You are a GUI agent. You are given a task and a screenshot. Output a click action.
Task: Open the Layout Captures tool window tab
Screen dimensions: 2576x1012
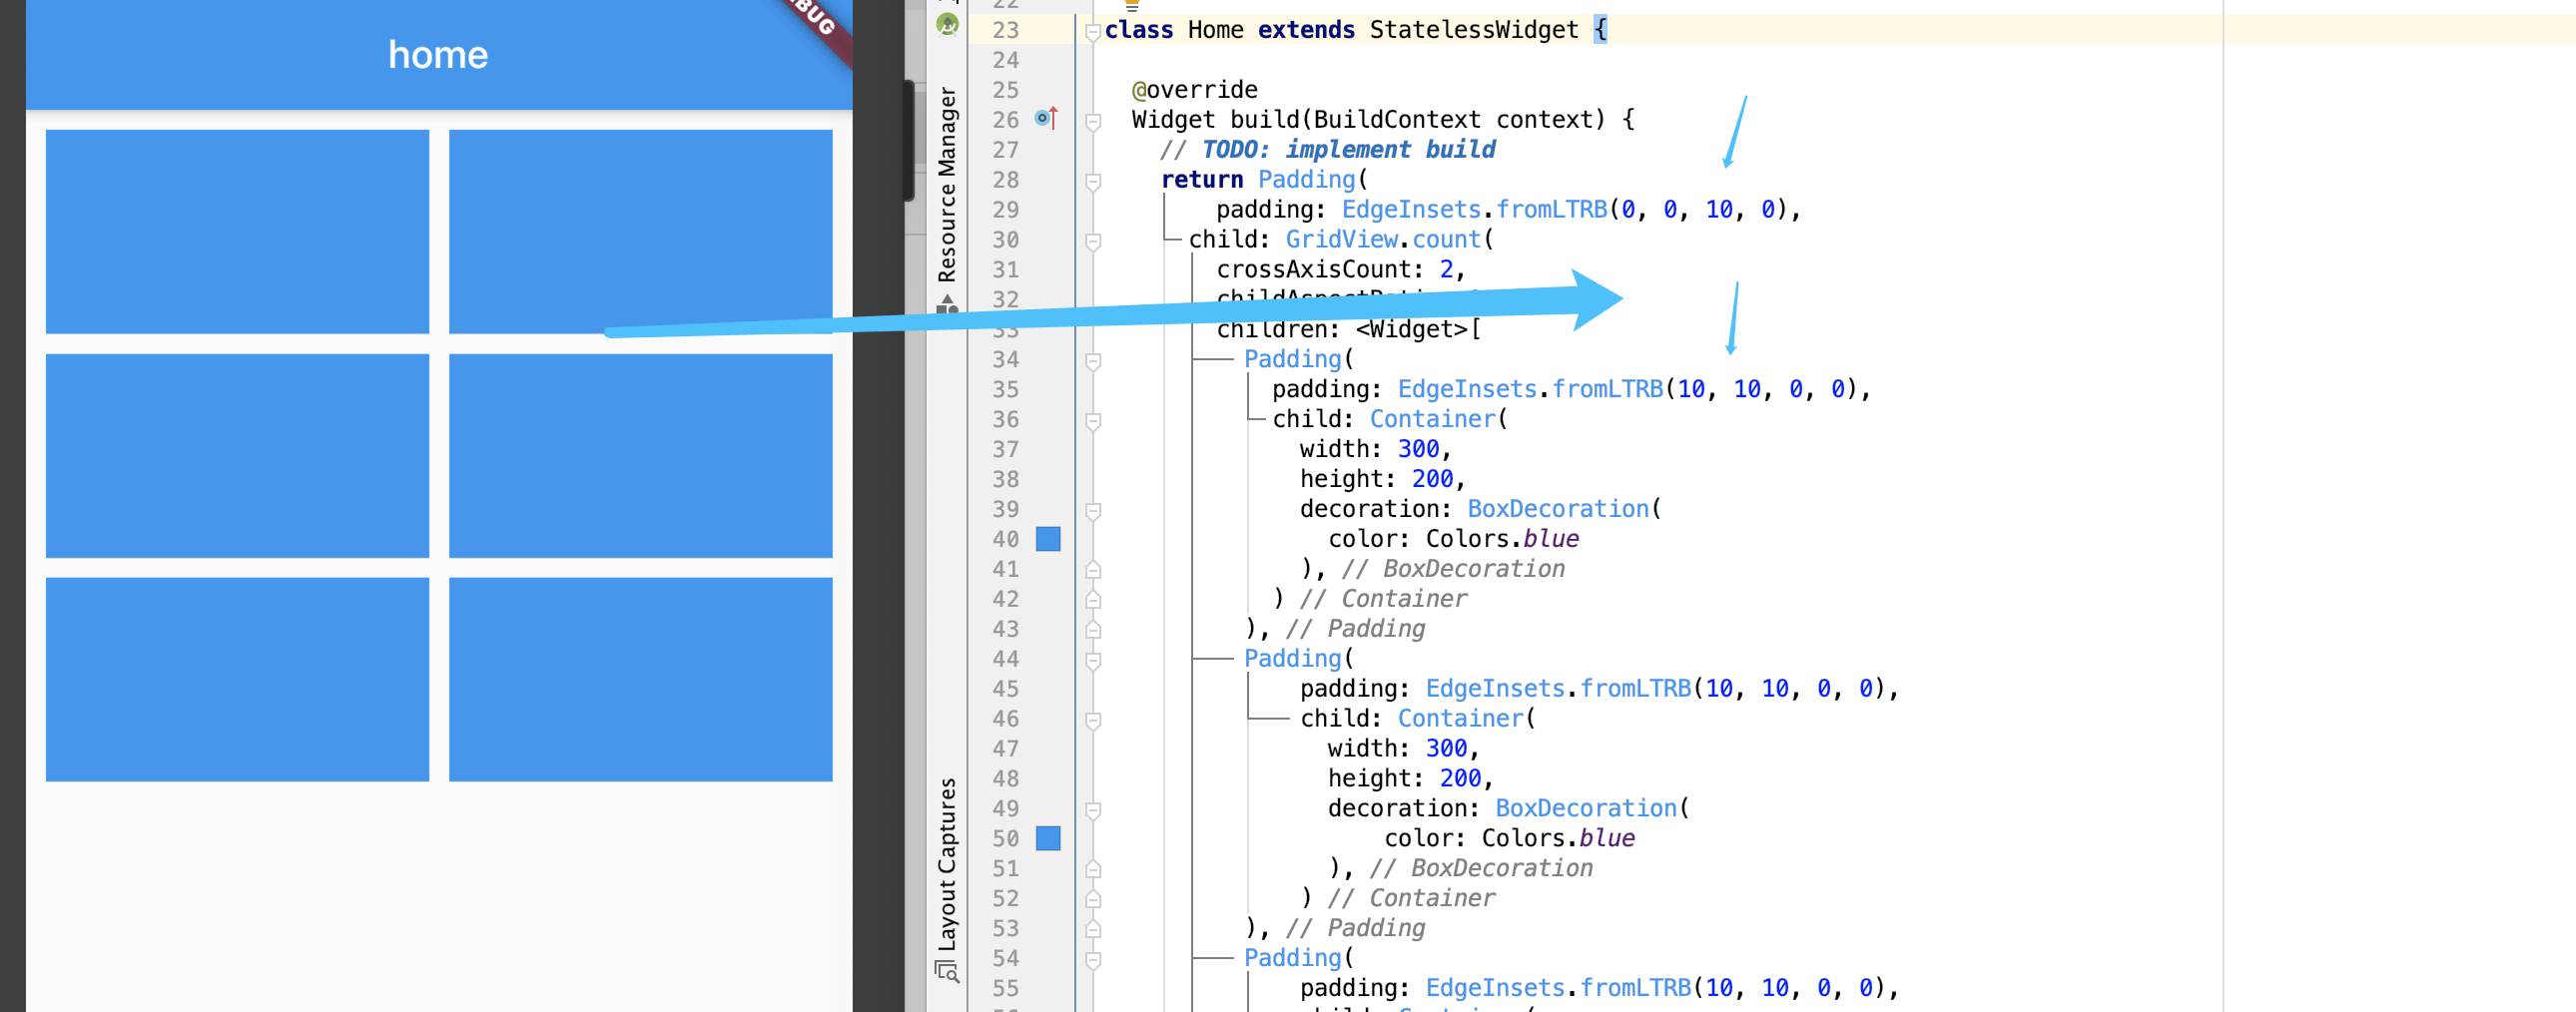tap(947, 863)
